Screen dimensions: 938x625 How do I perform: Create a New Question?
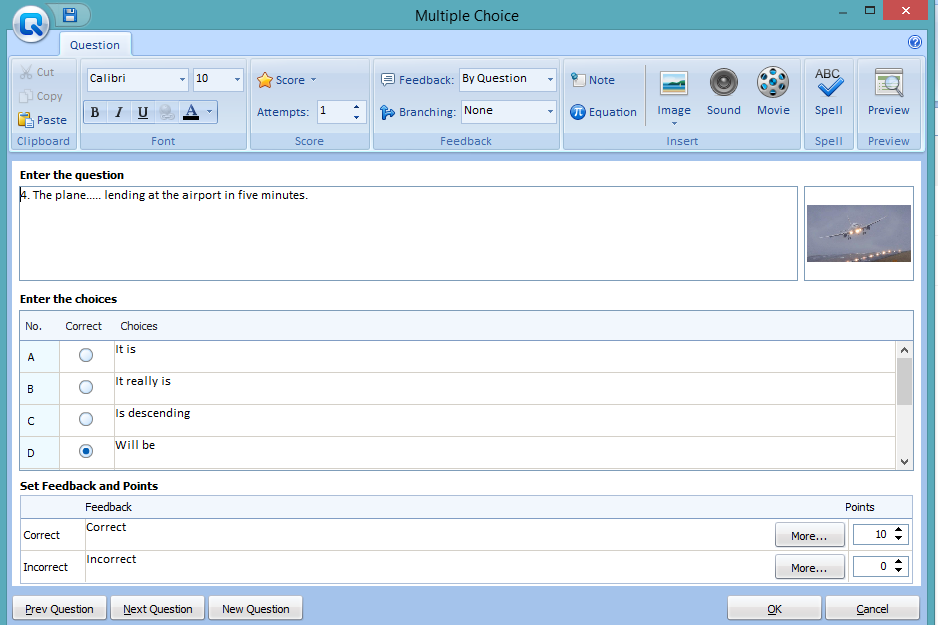pyautogui.click(x=255, y=609)
